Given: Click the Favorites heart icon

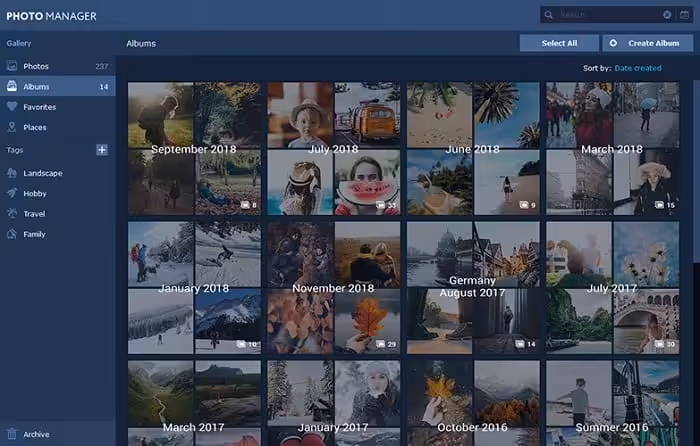Looking at the screenshot, I should [x=12, y=107].
